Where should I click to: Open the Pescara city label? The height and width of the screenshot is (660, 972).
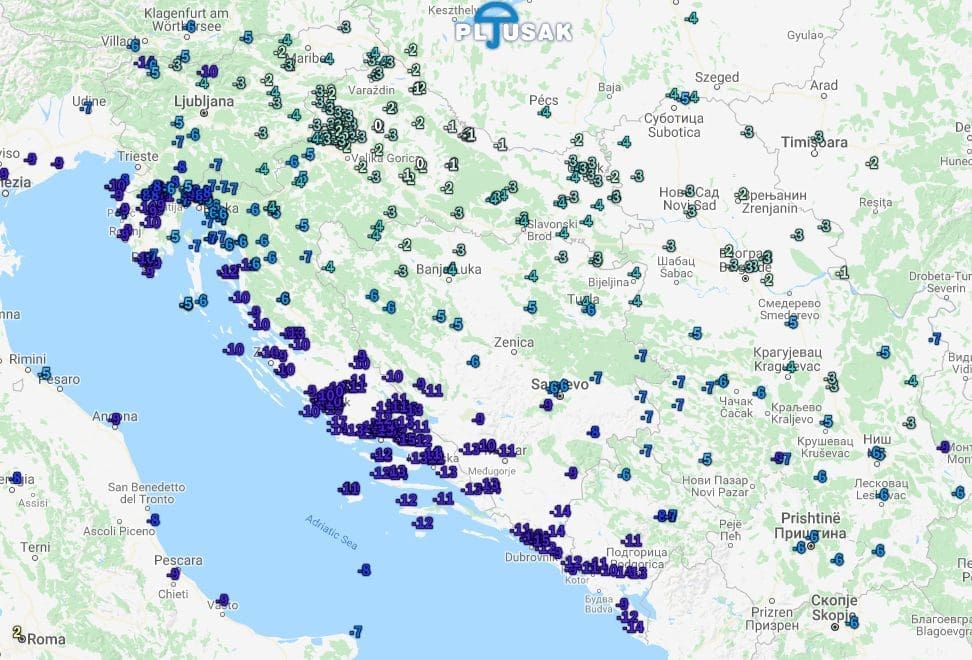tap(178, 560)
